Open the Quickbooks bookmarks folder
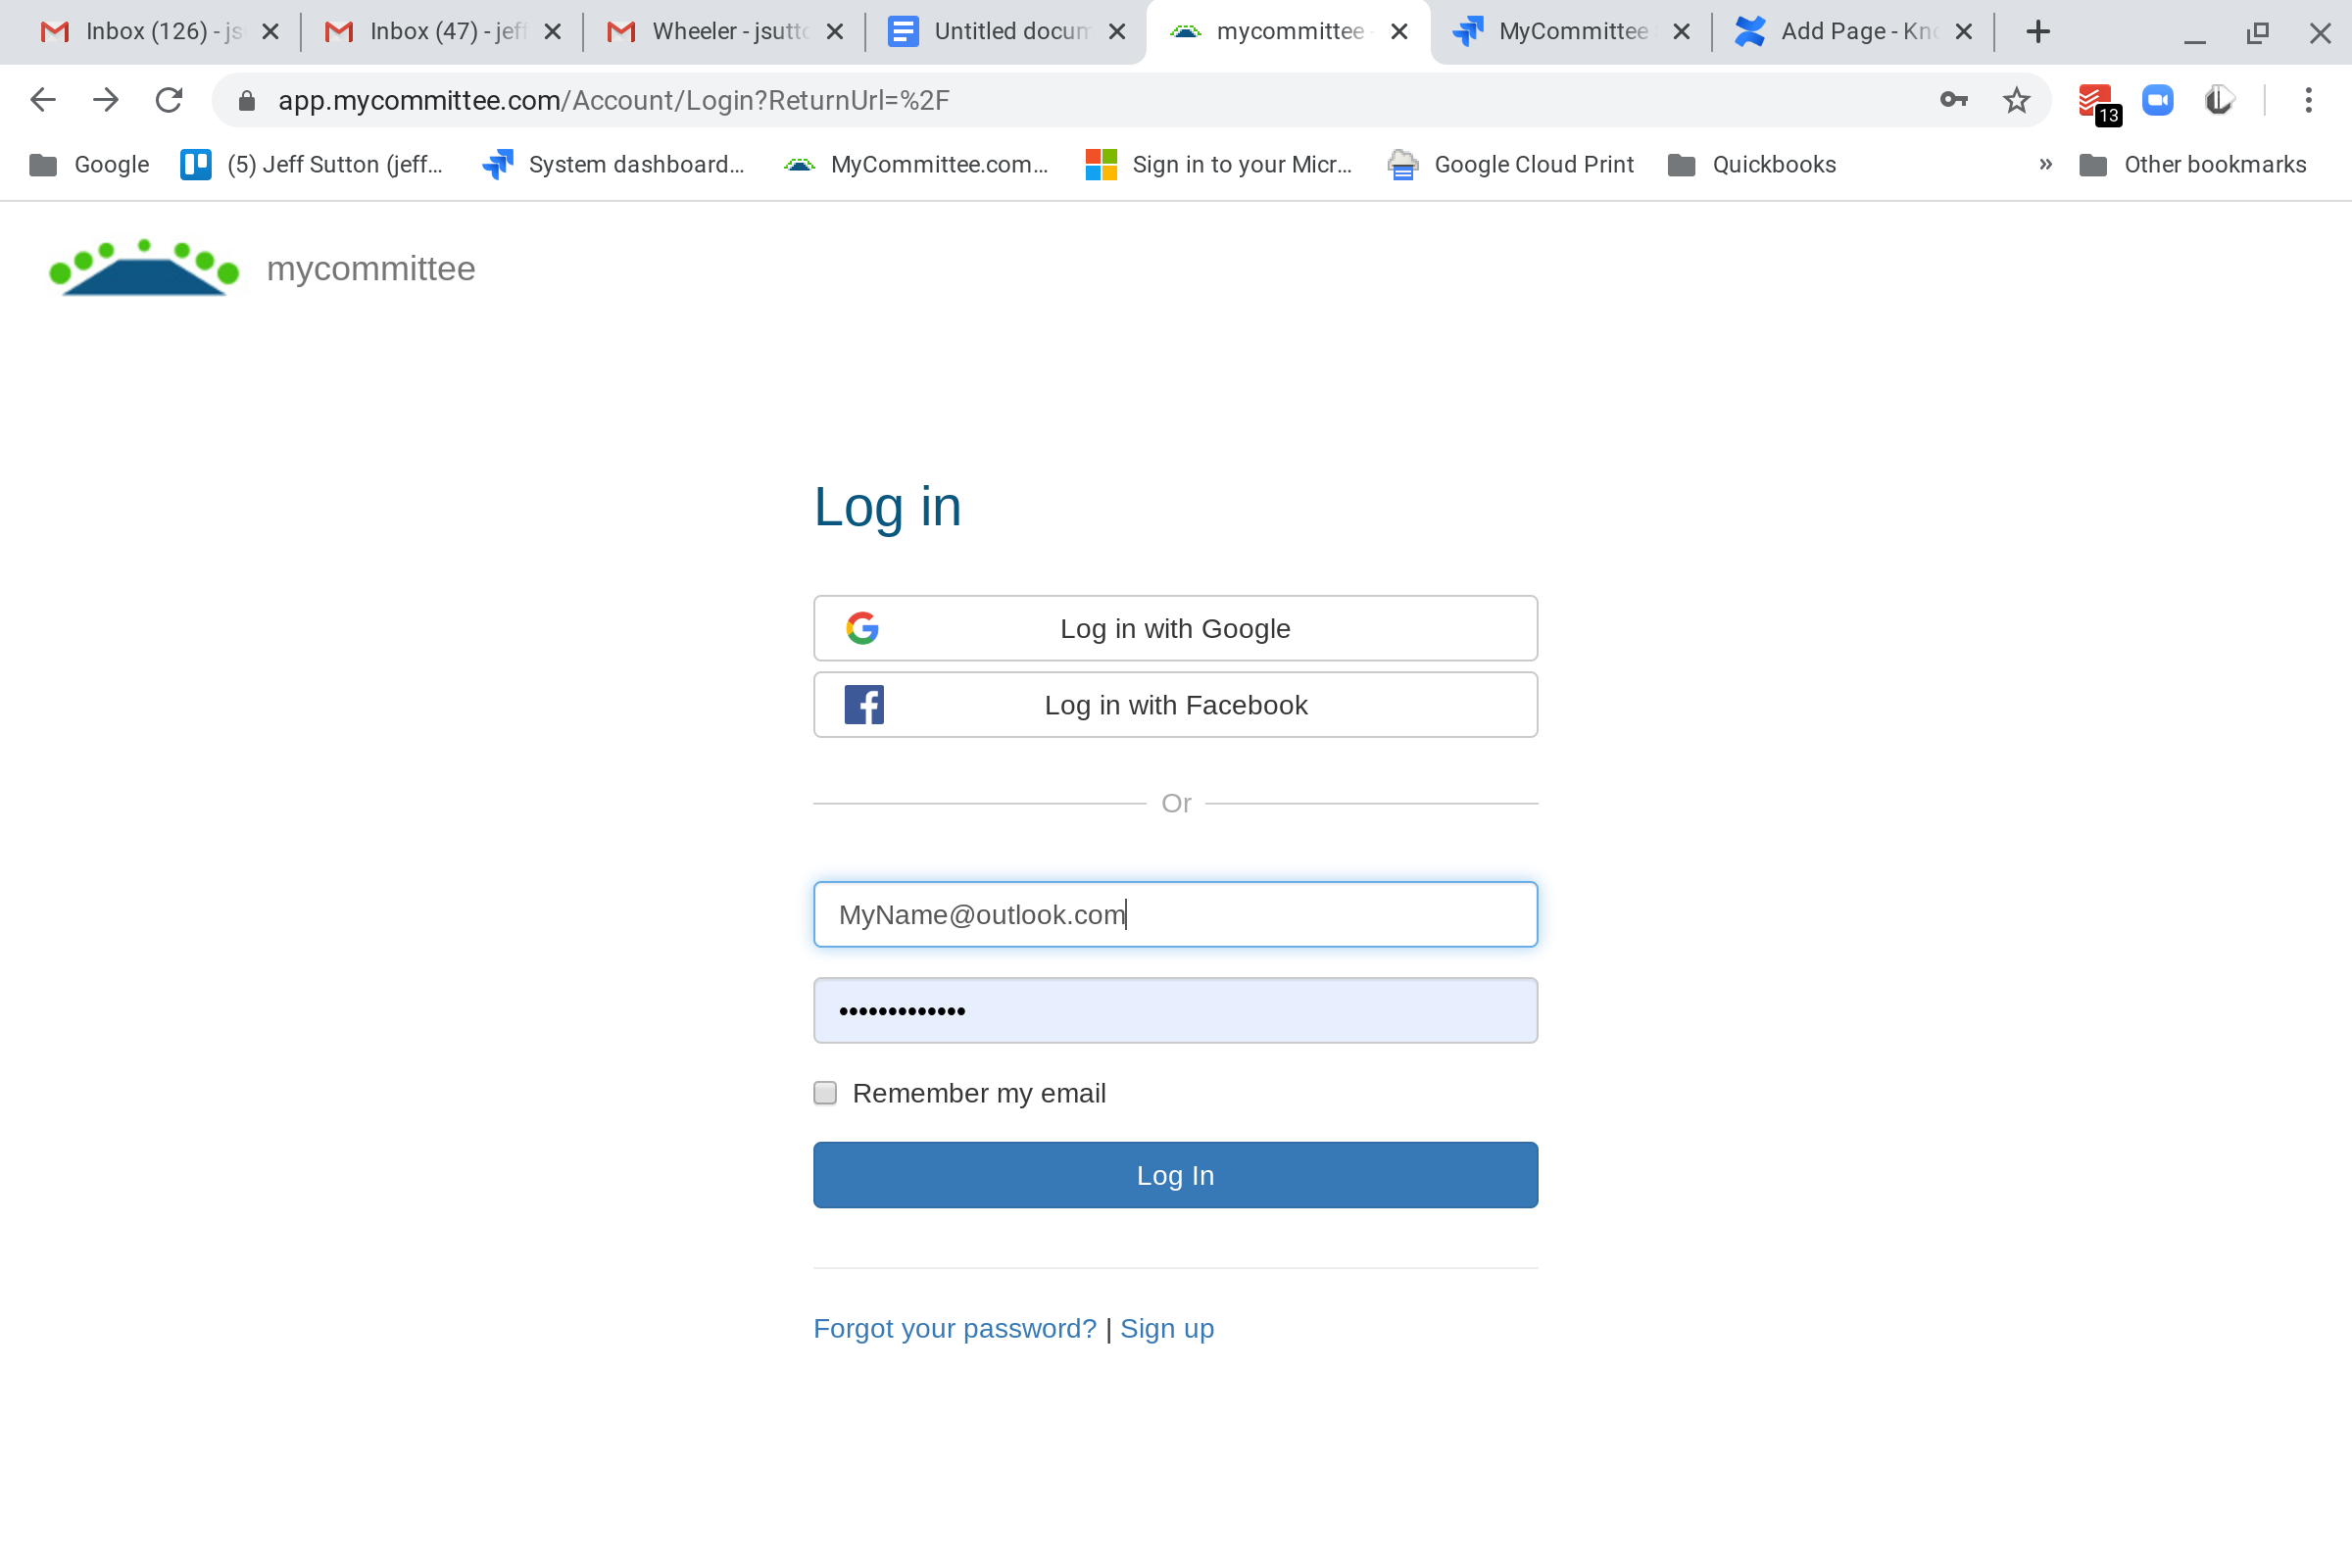This screenshot has width=2352, height=1568. [x=1752, y=164]
